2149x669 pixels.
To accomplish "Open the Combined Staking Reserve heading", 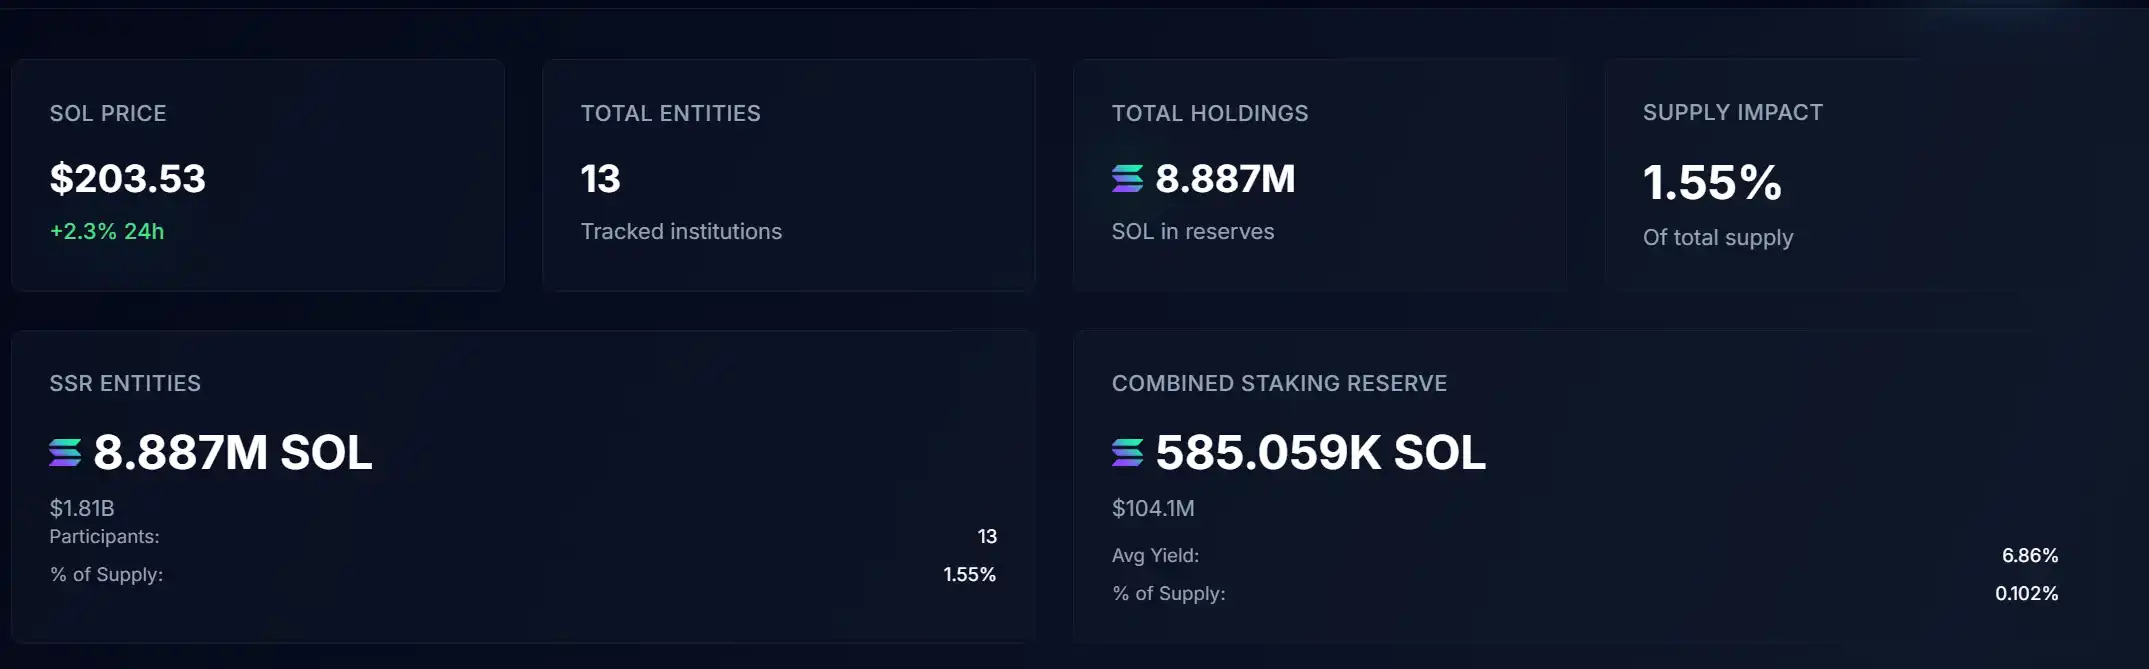I will [1279, 383].
